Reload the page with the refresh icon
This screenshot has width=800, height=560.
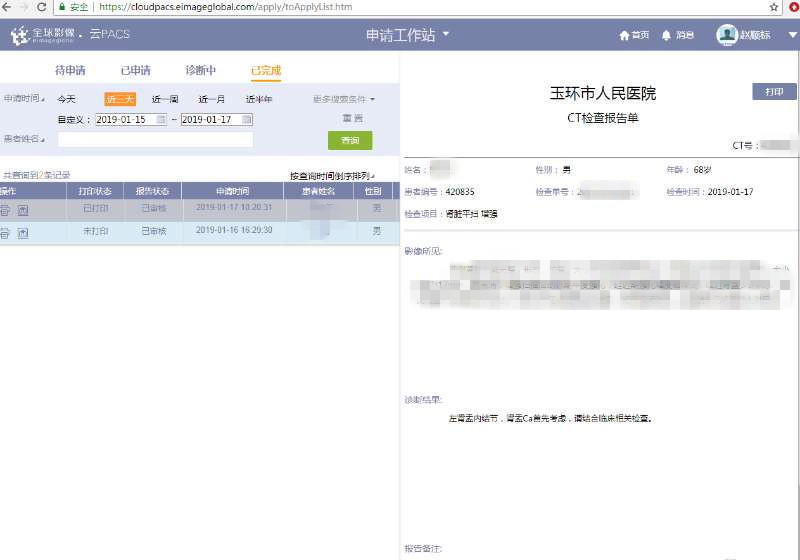(x=42, y=7)
